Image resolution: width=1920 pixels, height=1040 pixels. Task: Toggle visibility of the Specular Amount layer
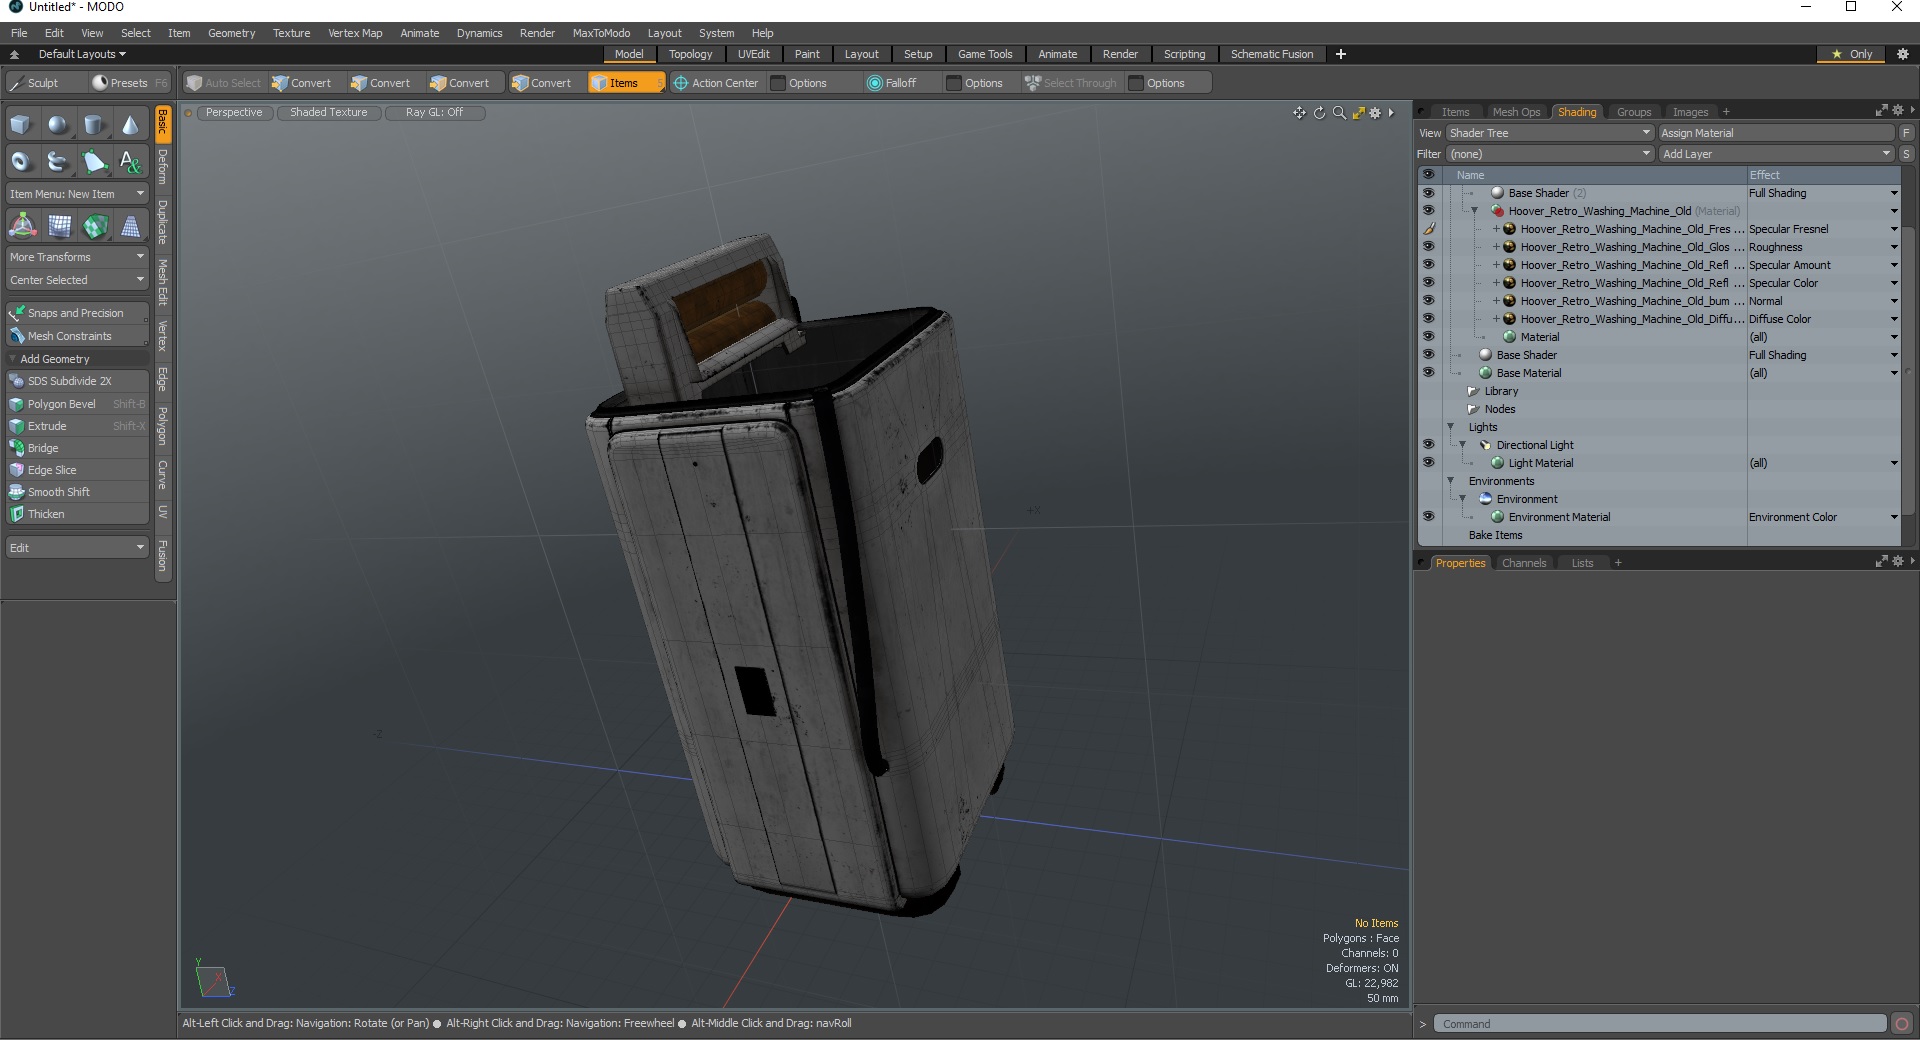(x=1428, y=265)
